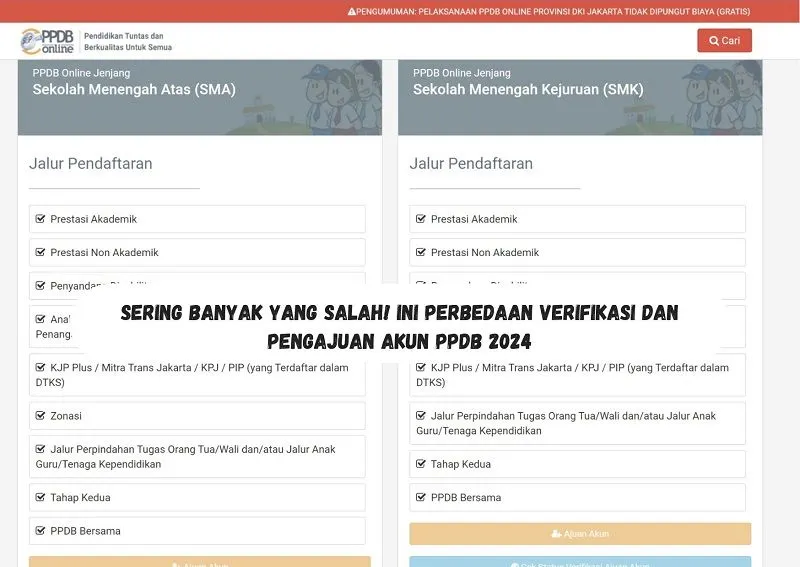Click the SMA Ajuan Akun button

(199, 562)
